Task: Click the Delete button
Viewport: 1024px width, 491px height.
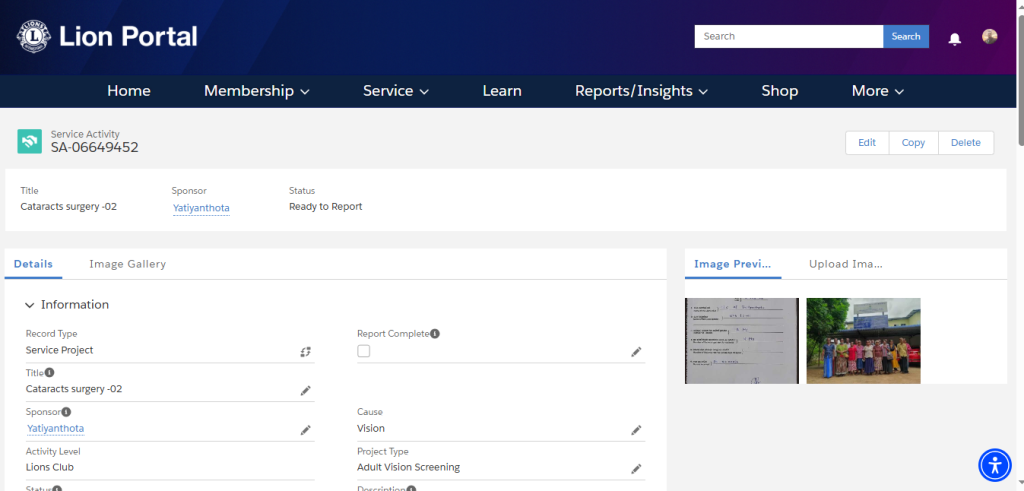Action: [x=966, y=143]
